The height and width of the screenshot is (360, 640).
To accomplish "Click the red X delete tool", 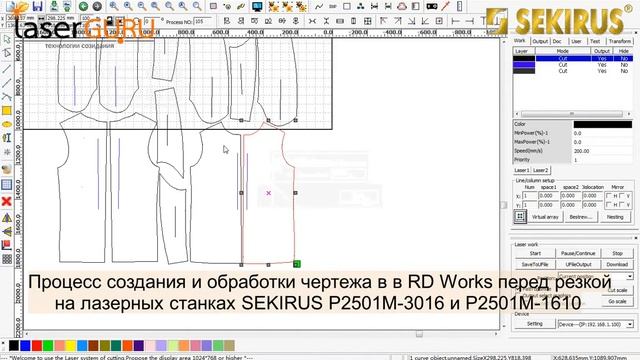I will [7, 201].
